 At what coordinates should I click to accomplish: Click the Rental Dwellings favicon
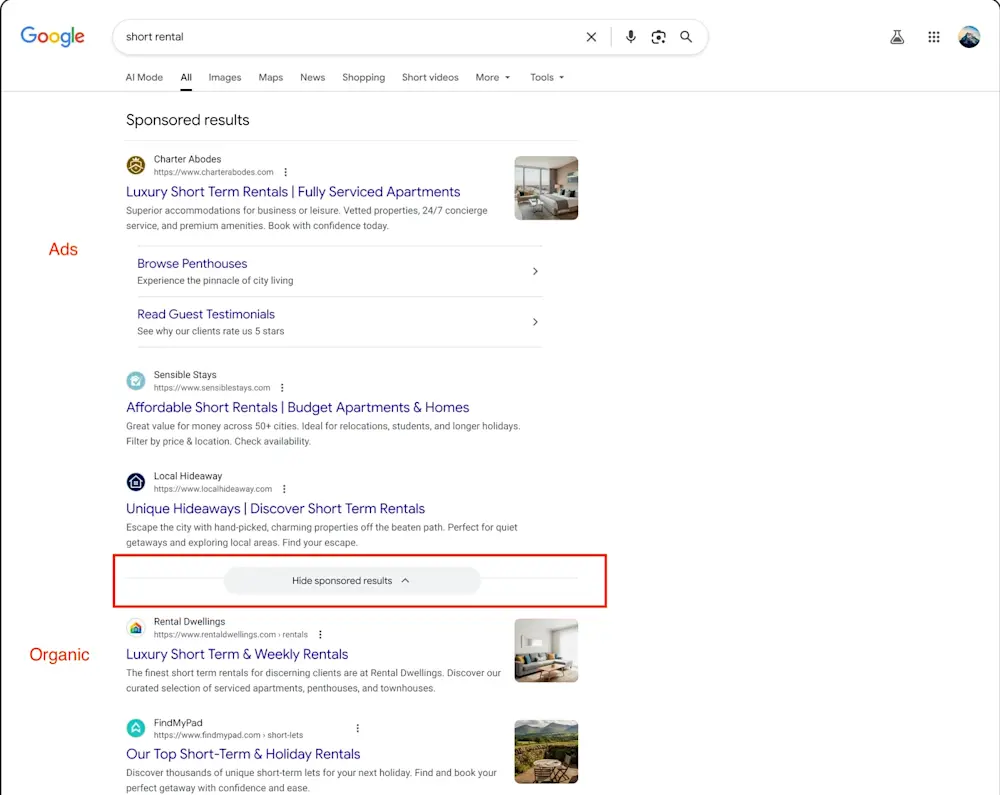point(136,628)
